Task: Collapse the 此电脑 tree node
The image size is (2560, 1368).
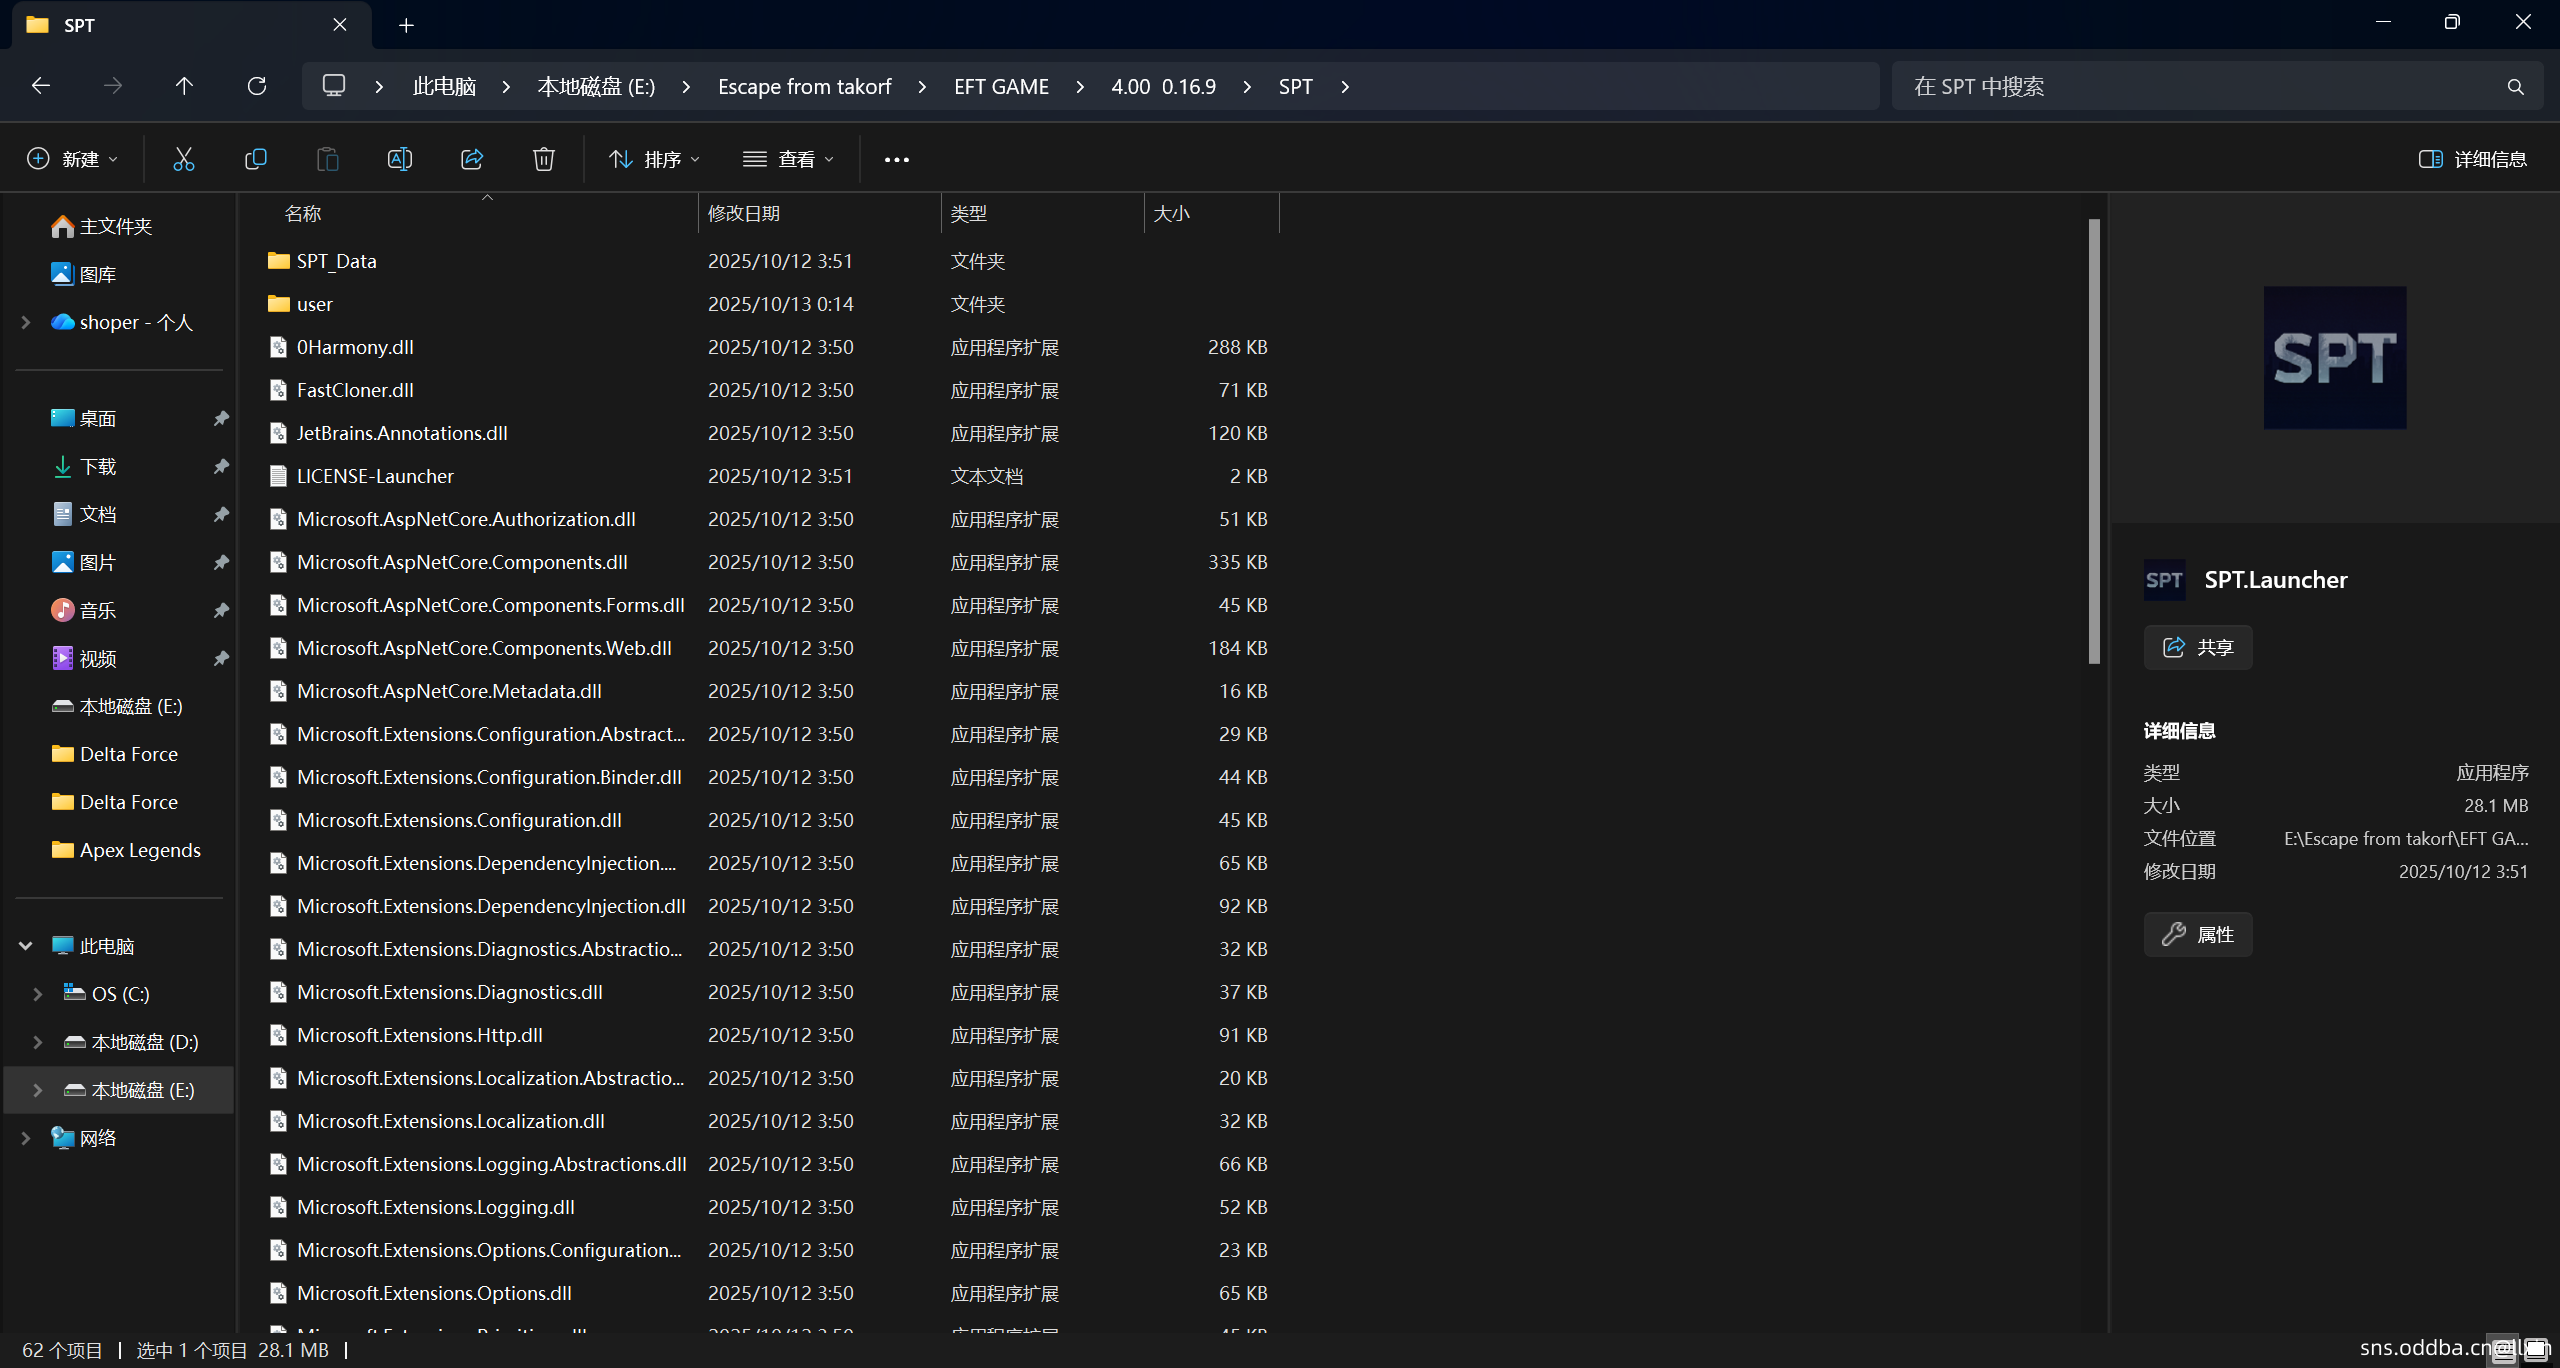Action: (x=26, y=946)
